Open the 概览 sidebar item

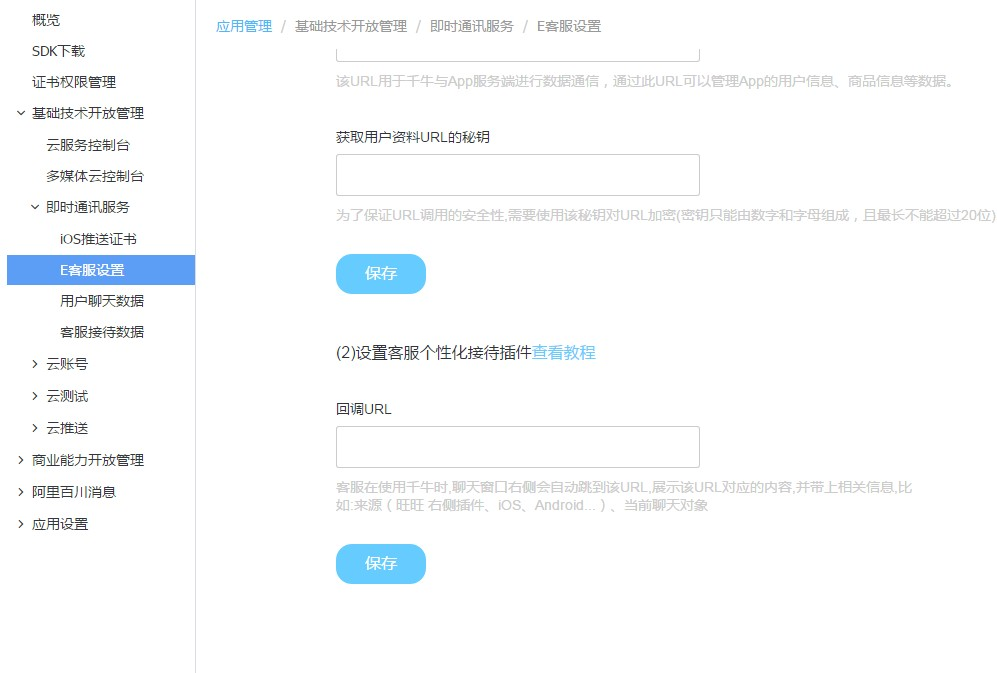pyautogui.click(x=46, y=20)
